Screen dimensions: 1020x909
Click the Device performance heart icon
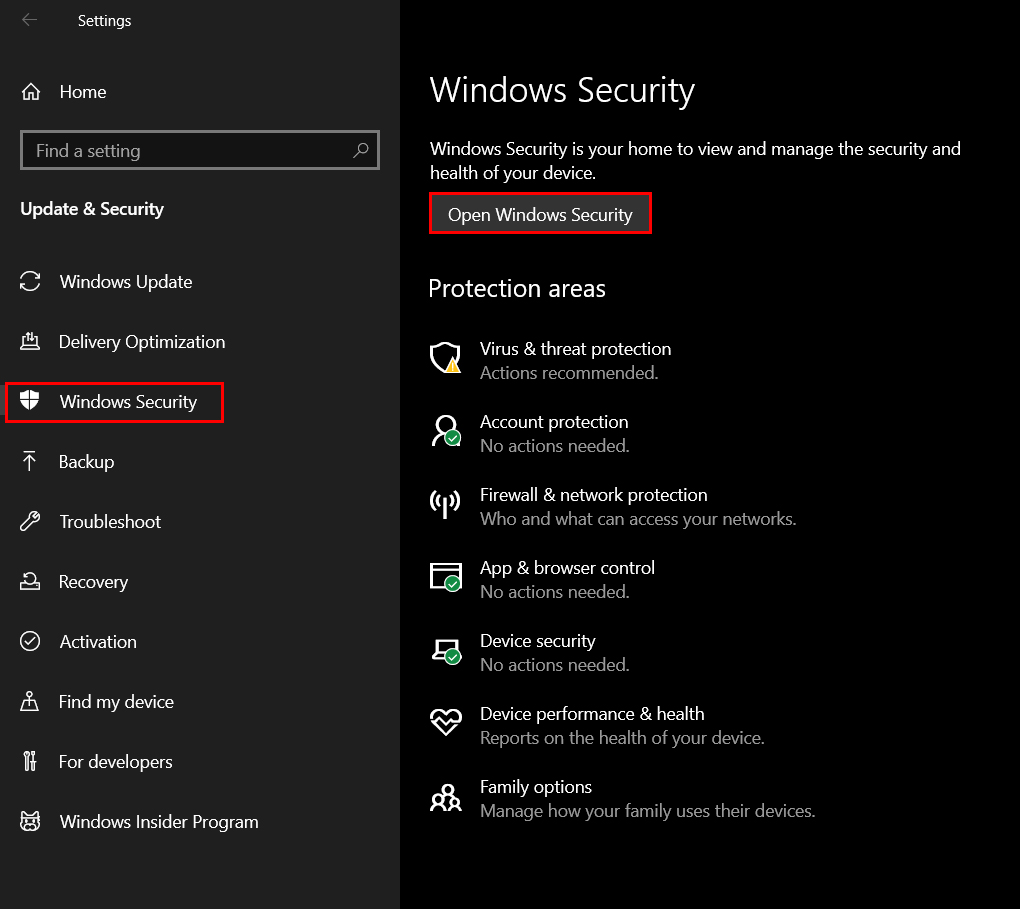click(x=446, y=722)
